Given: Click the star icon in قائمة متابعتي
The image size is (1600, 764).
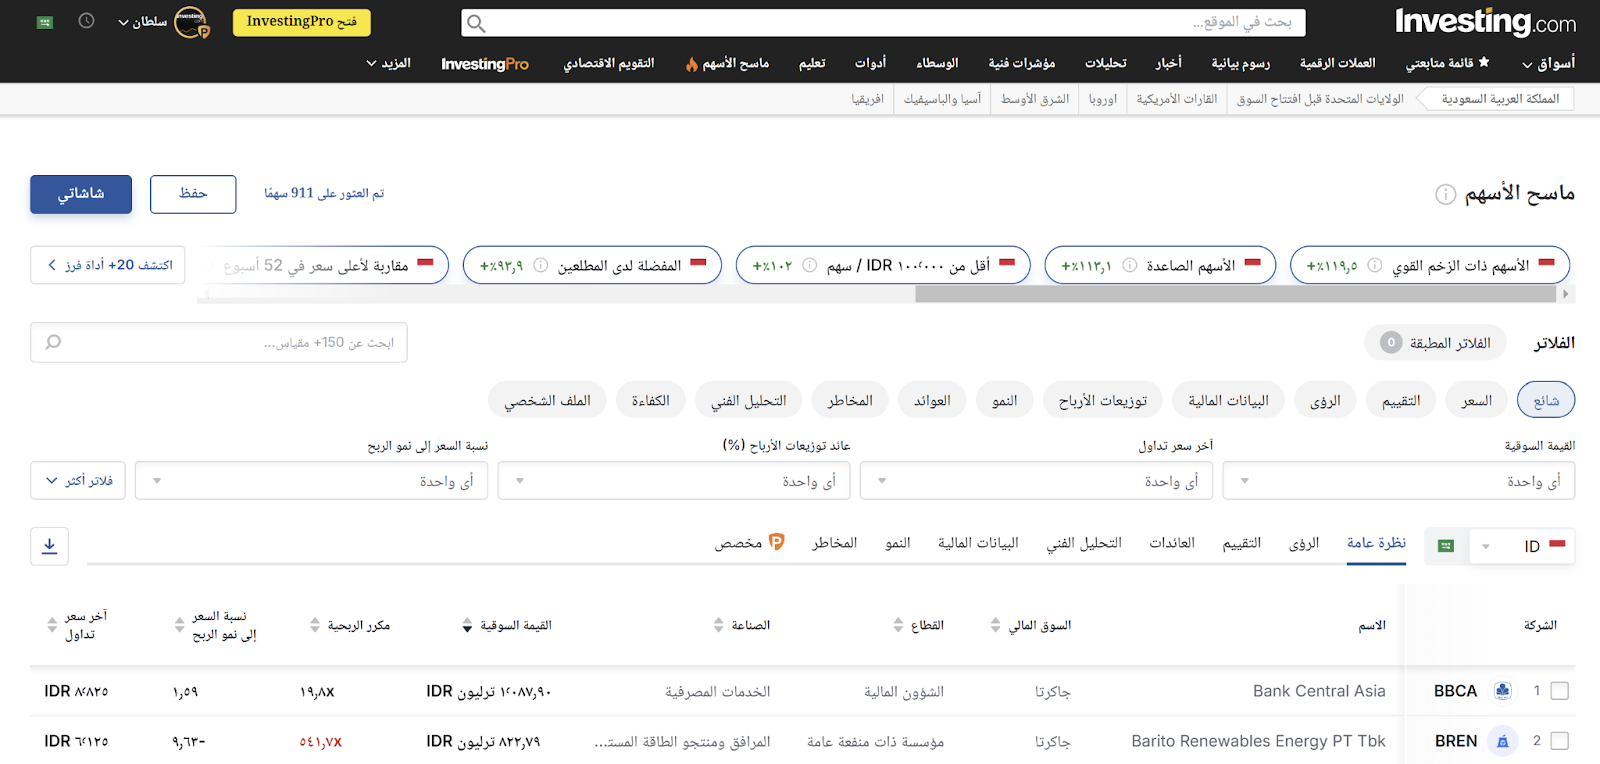Looking at the screenshot, I should point(1484,62).
